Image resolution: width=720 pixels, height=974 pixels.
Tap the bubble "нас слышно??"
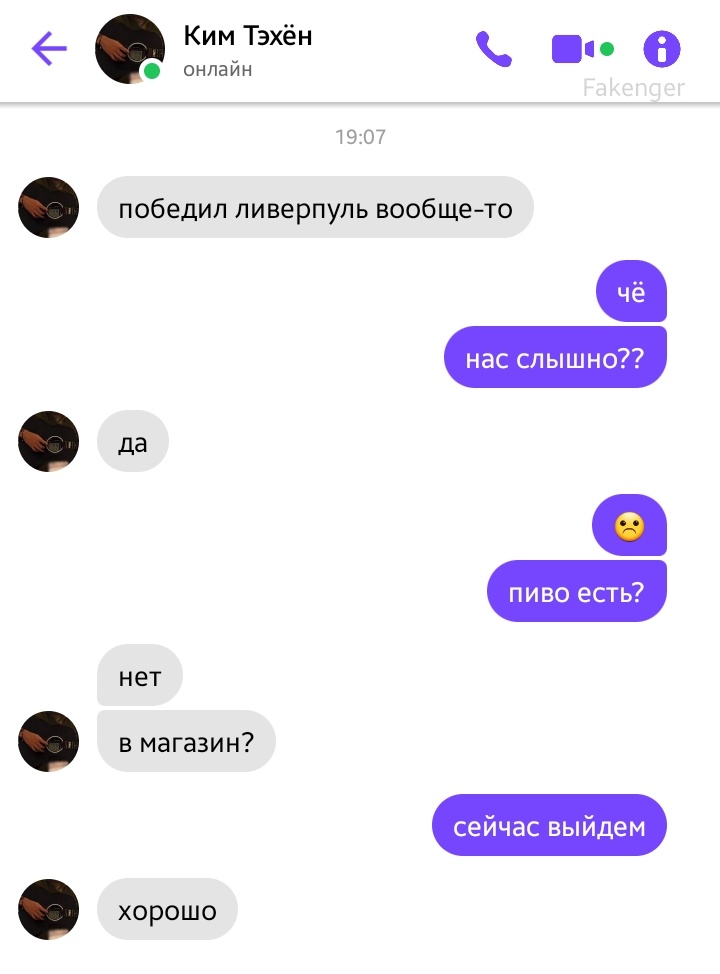coord(555,357)
